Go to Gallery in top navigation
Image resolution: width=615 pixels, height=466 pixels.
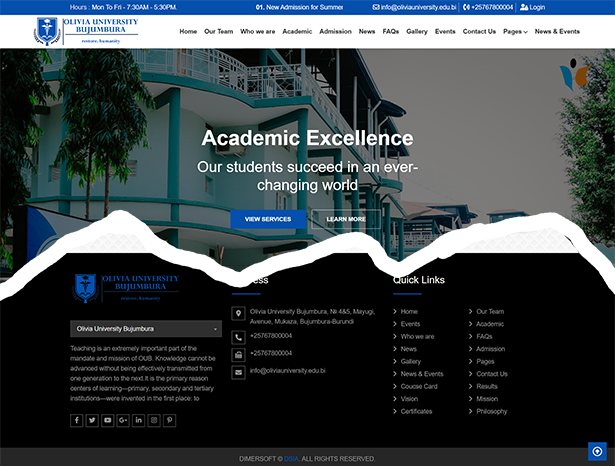(x=417, y=31)
